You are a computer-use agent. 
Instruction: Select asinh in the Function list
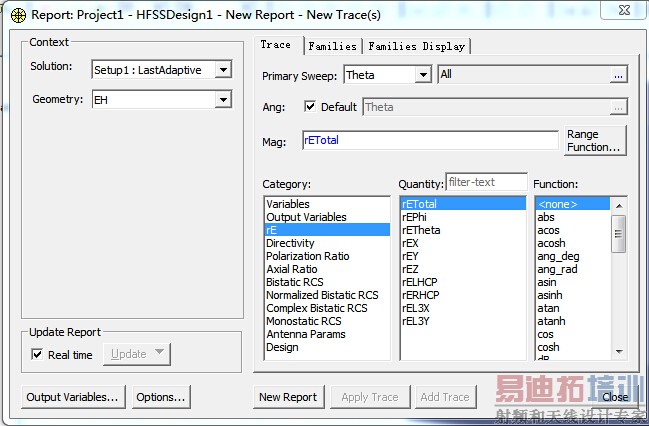573,295
